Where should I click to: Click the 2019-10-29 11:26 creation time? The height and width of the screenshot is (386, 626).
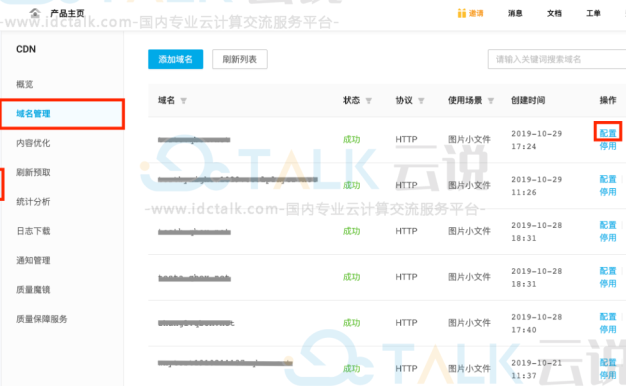click(x=537, y=186)
